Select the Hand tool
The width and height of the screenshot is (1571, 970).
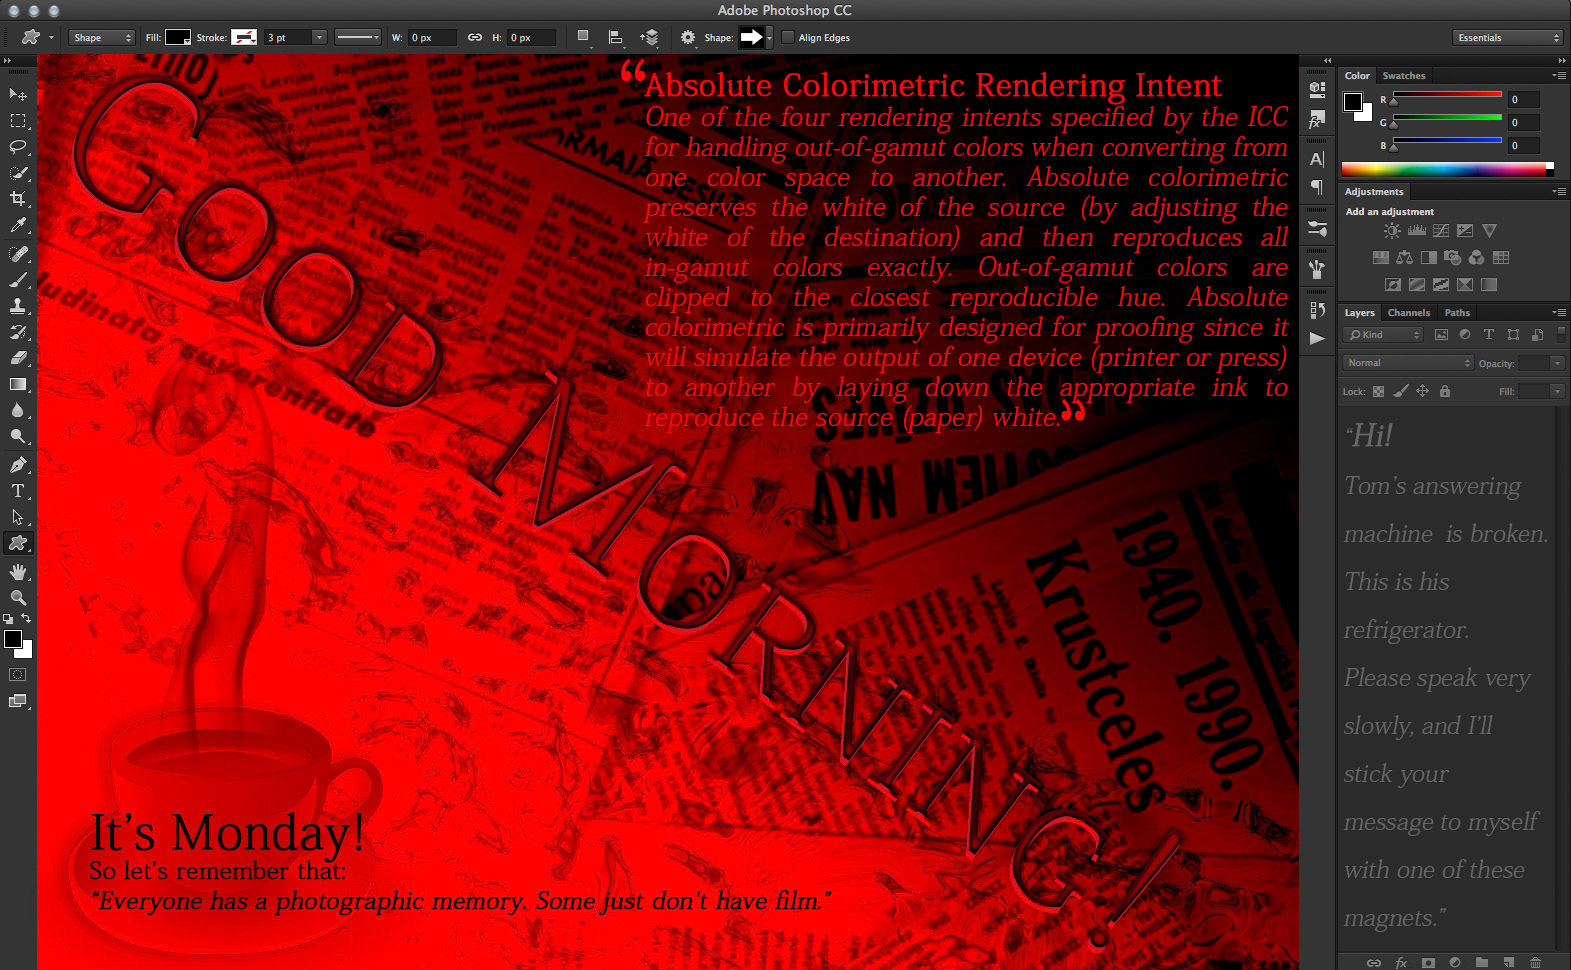(x=18, y=572)
